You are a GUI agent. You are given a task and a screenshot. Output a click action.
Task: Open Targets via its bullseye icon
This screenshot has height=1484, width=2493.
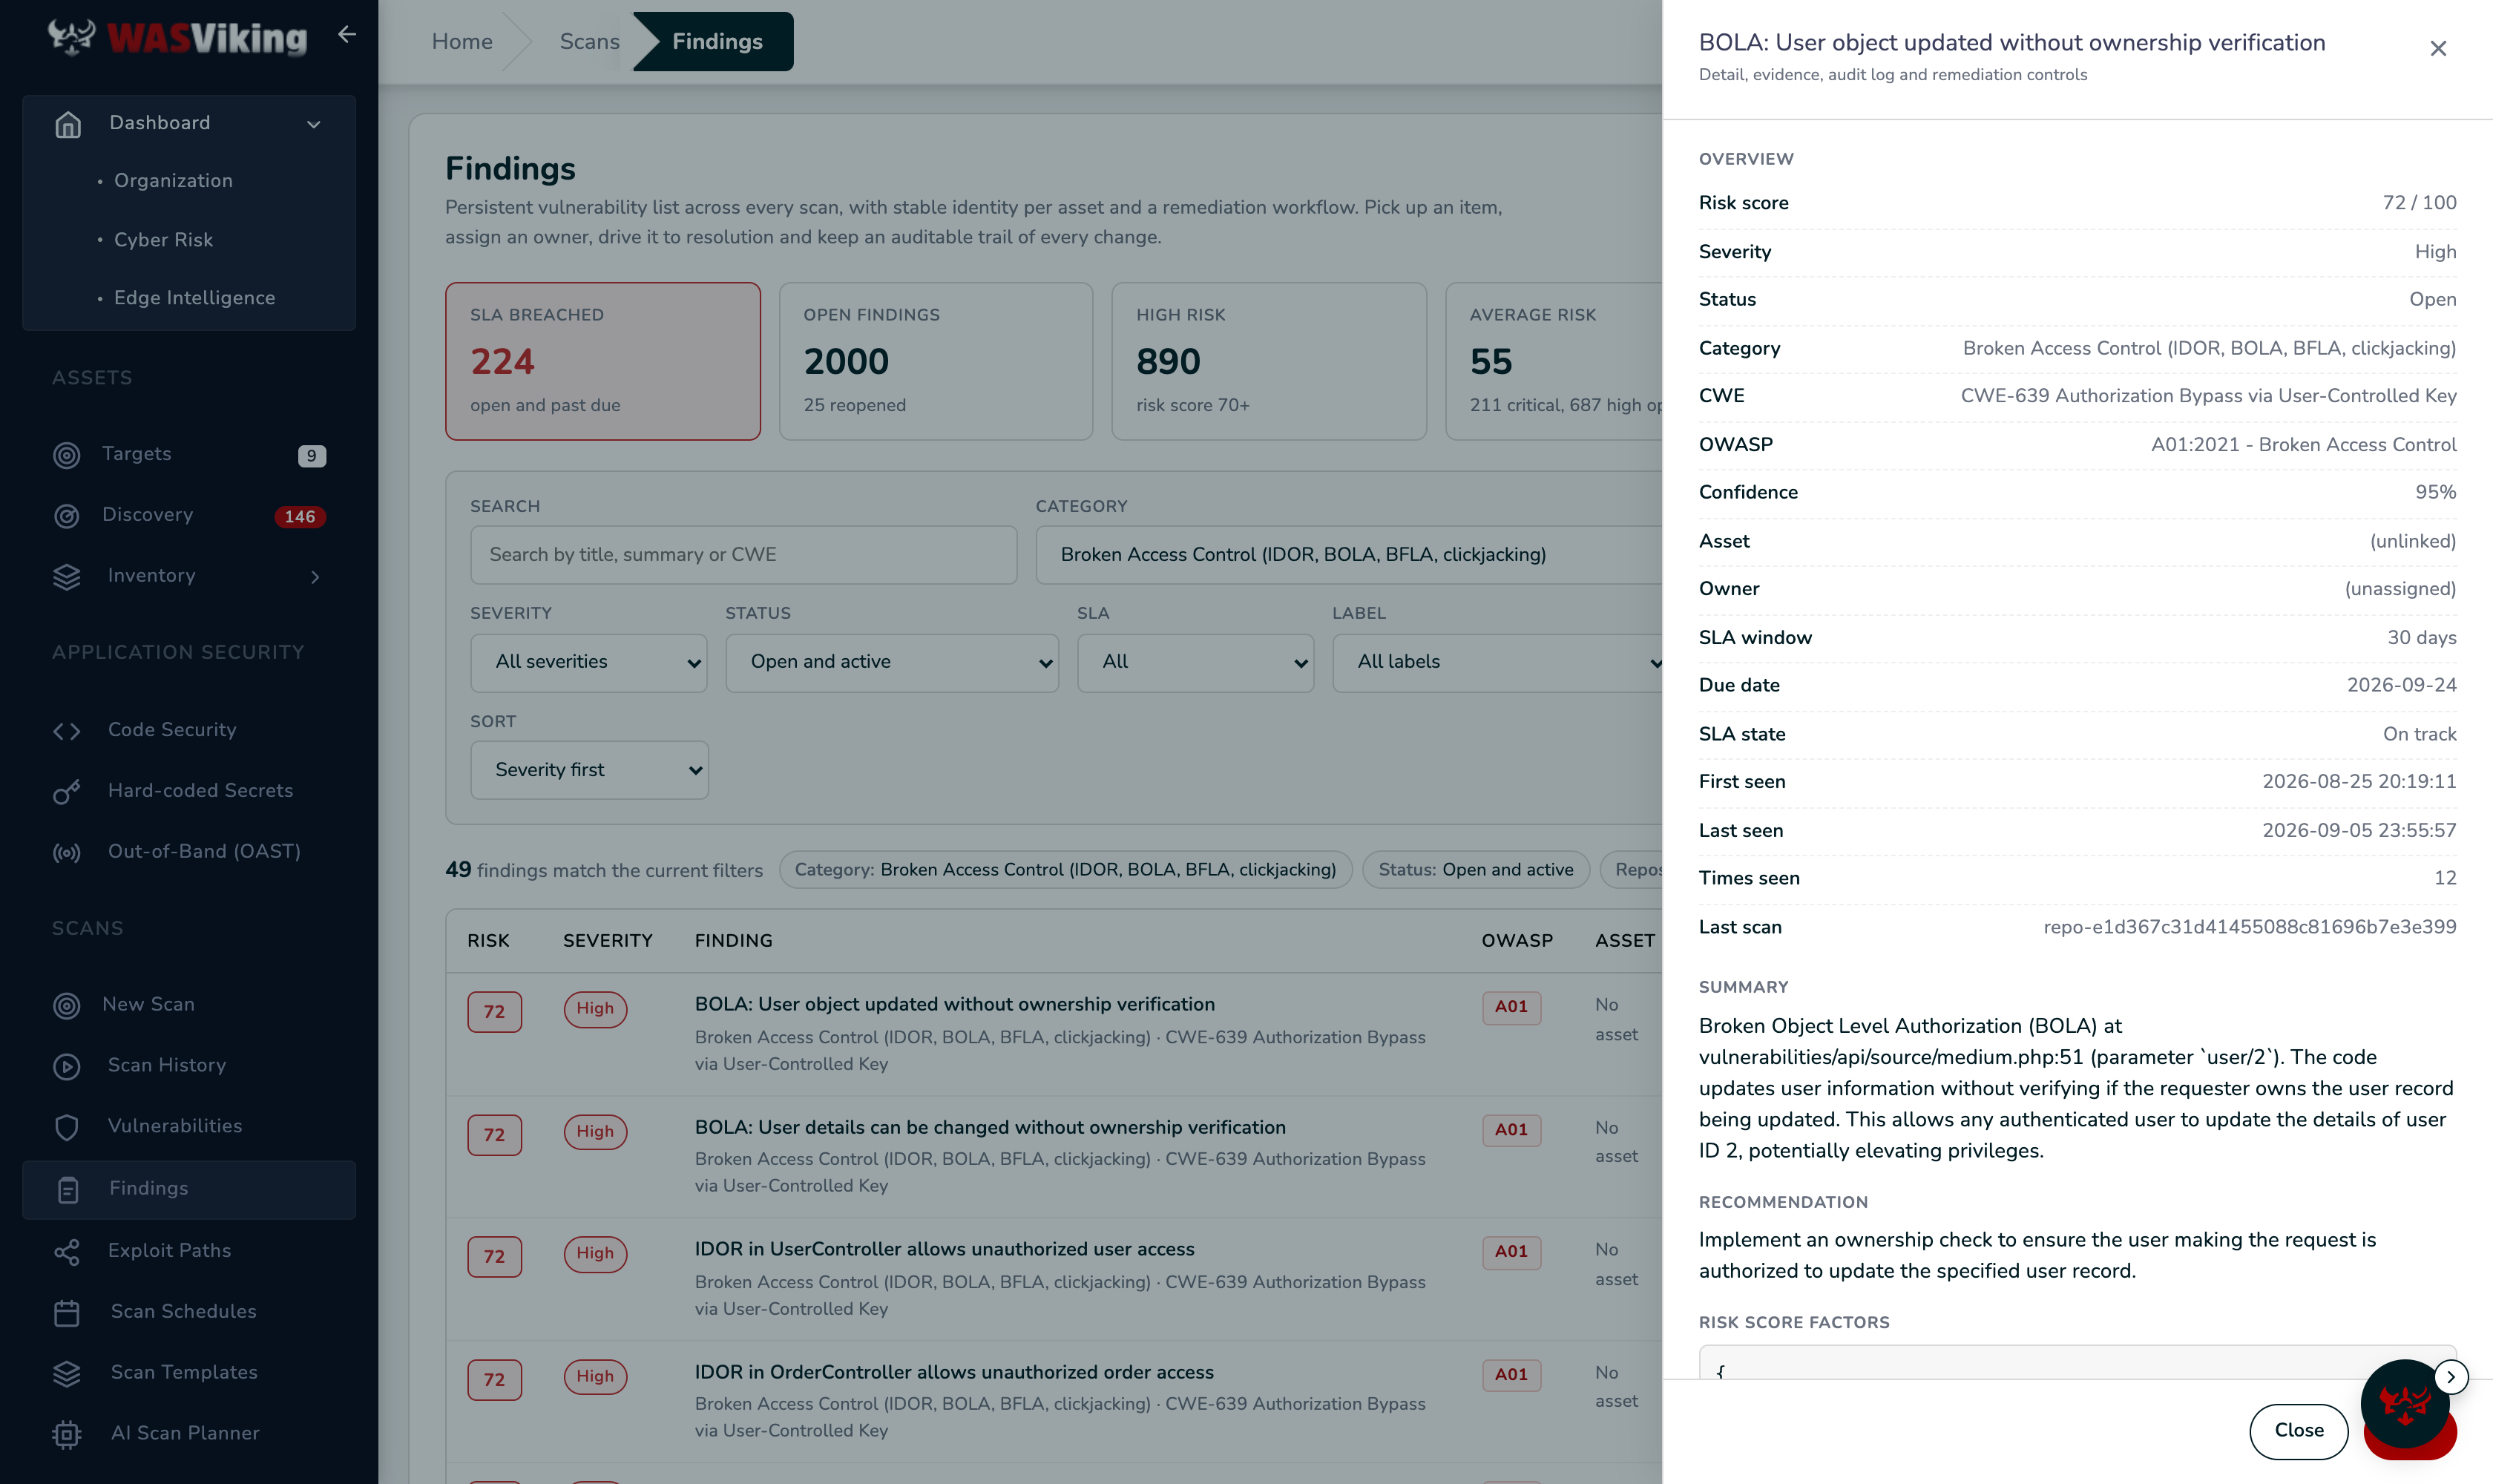pos(67,455)
